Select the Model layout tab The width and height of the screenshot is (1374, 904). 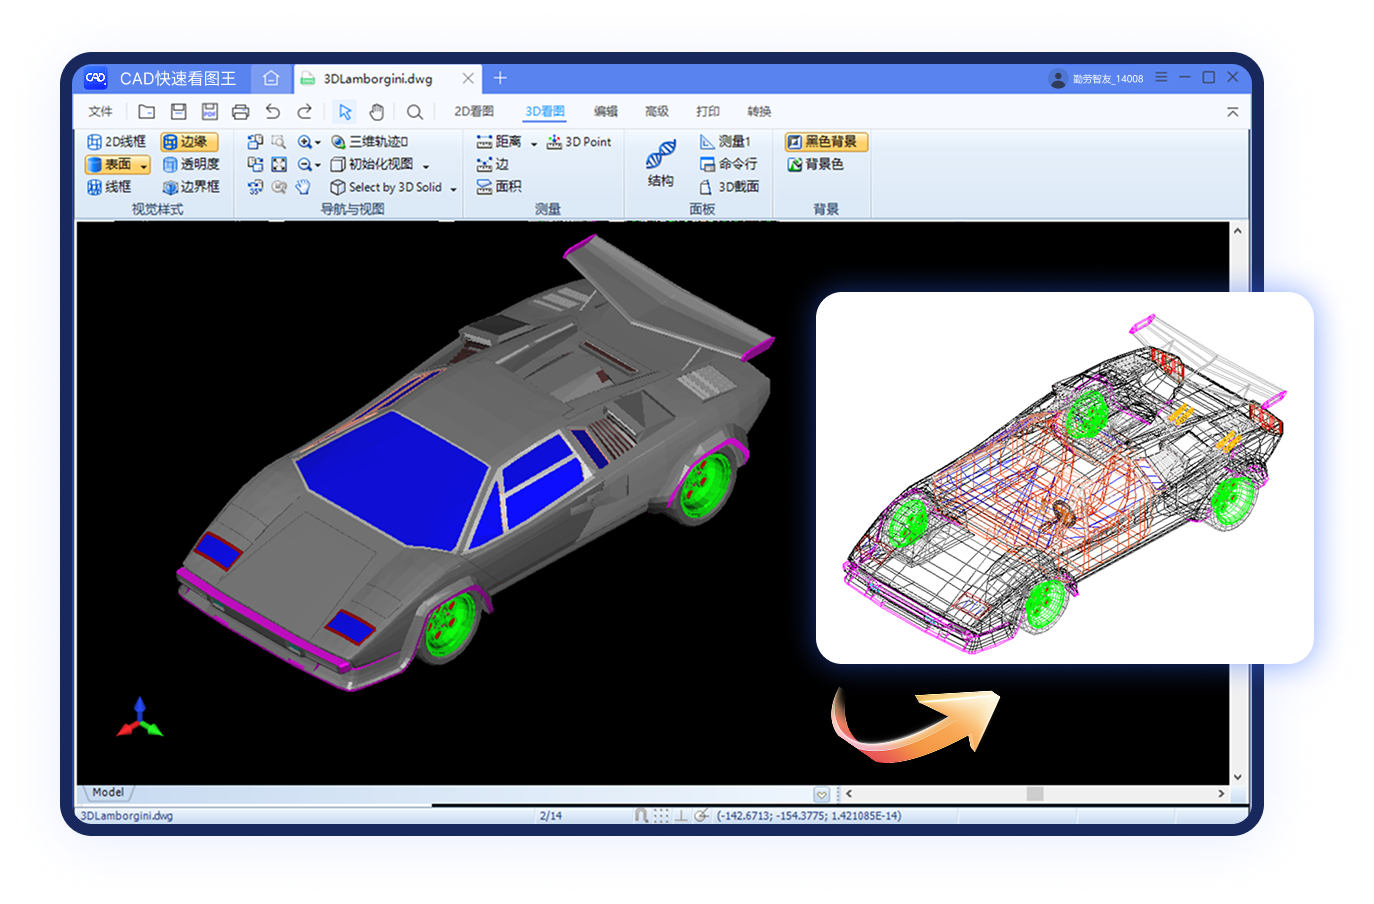(108, 792)
